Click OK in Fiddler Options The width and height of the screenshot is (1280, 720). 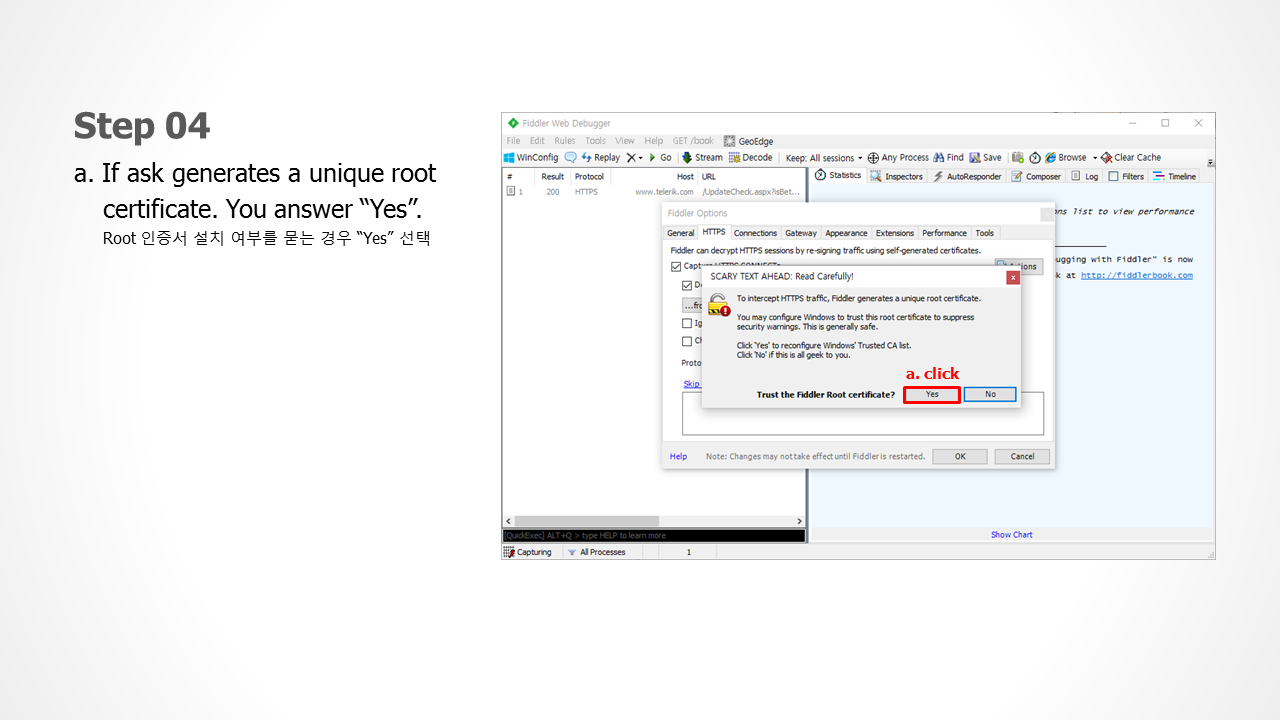[960, 456]
